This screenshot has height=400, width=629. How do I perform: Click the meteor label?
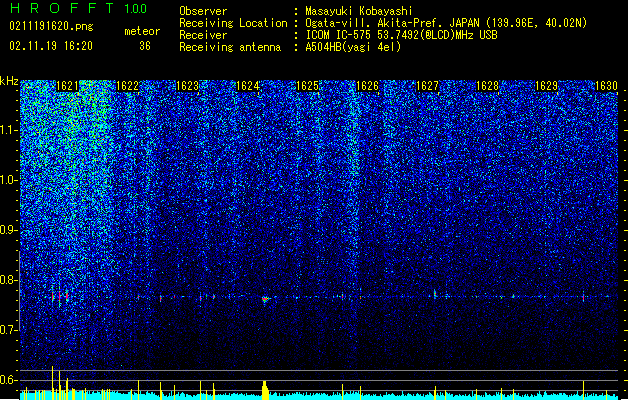tap(142, 31)
